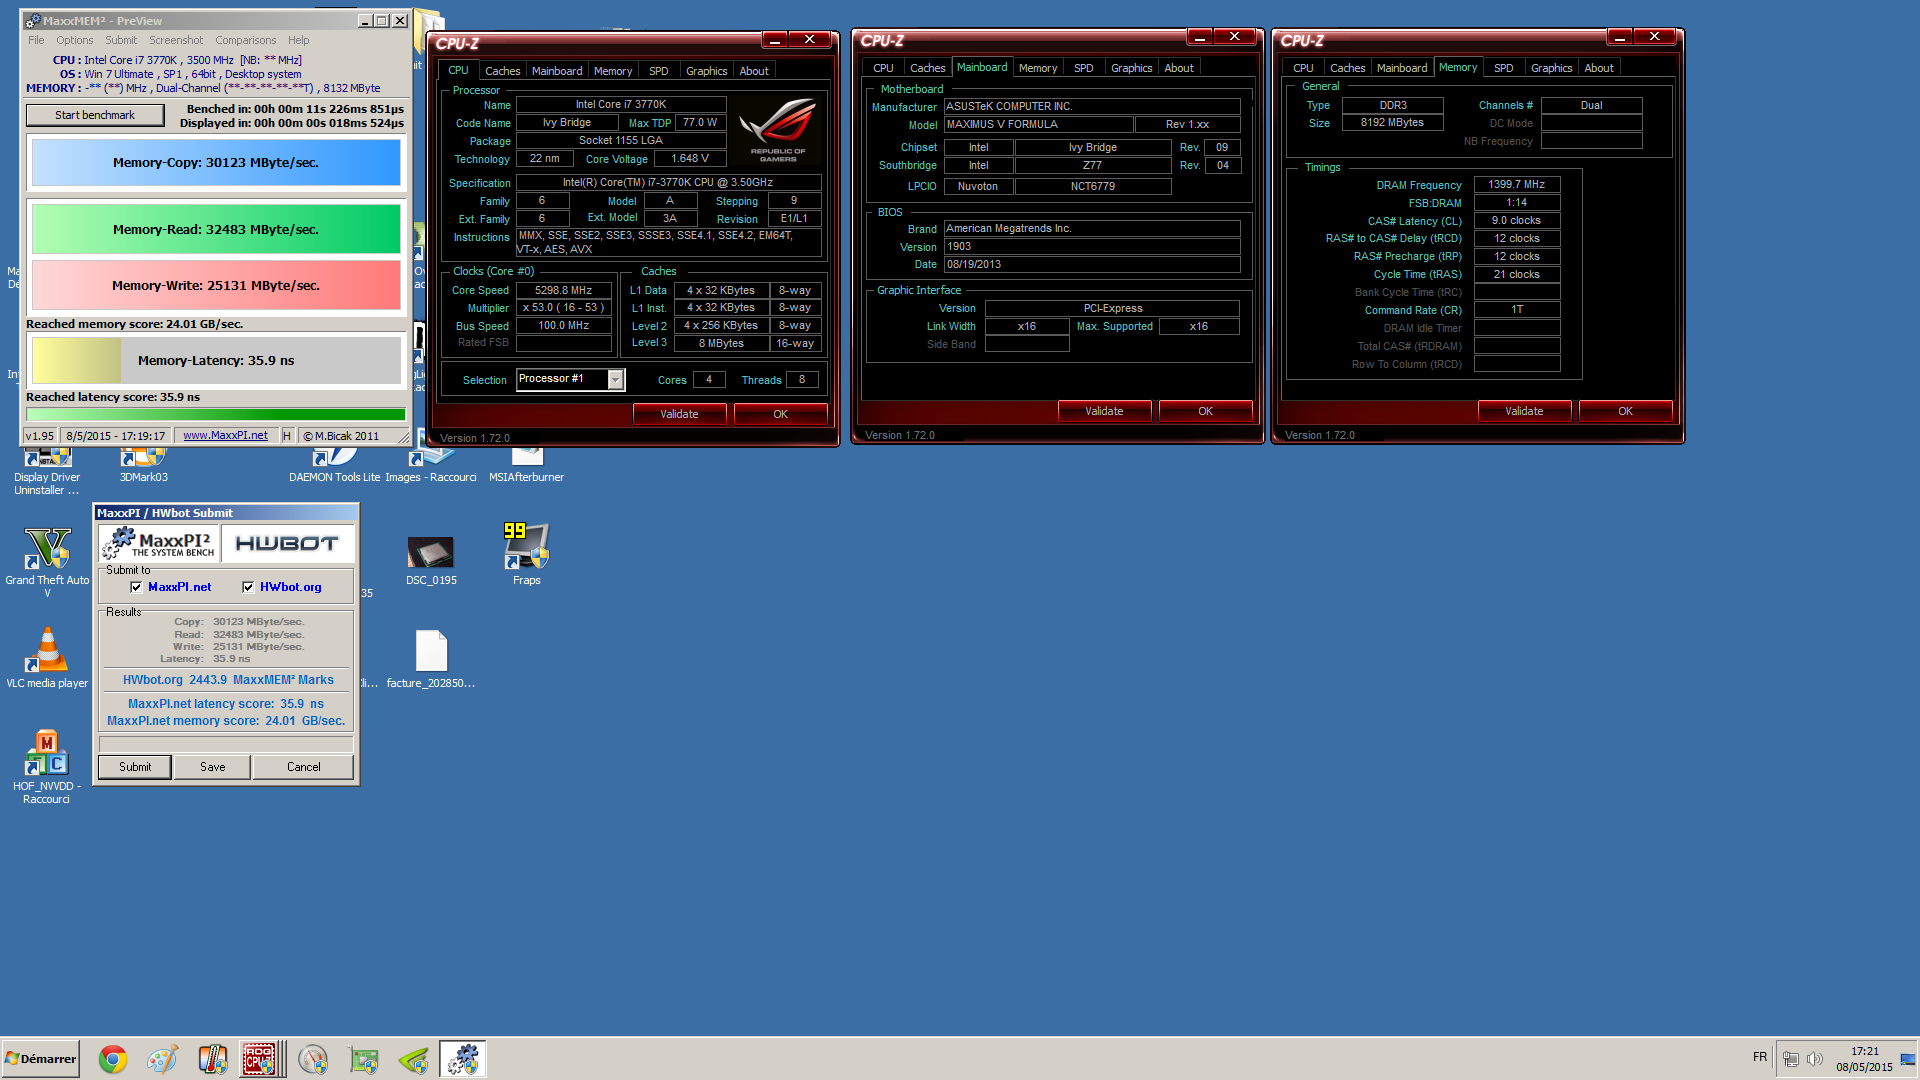This screenshot has height=1080, width=1920.
Task: Launch the Grand Theft Auto V desktop icon
Action: pos(47,562)
